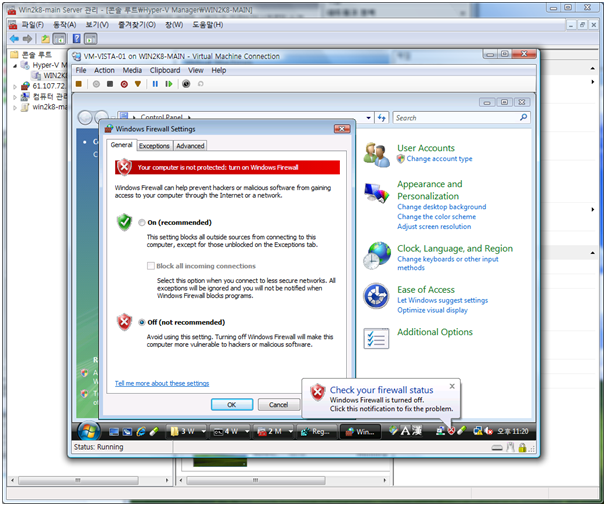
Task: Expand the win2k8-main tree node
Action: click(x=15, y=107)
